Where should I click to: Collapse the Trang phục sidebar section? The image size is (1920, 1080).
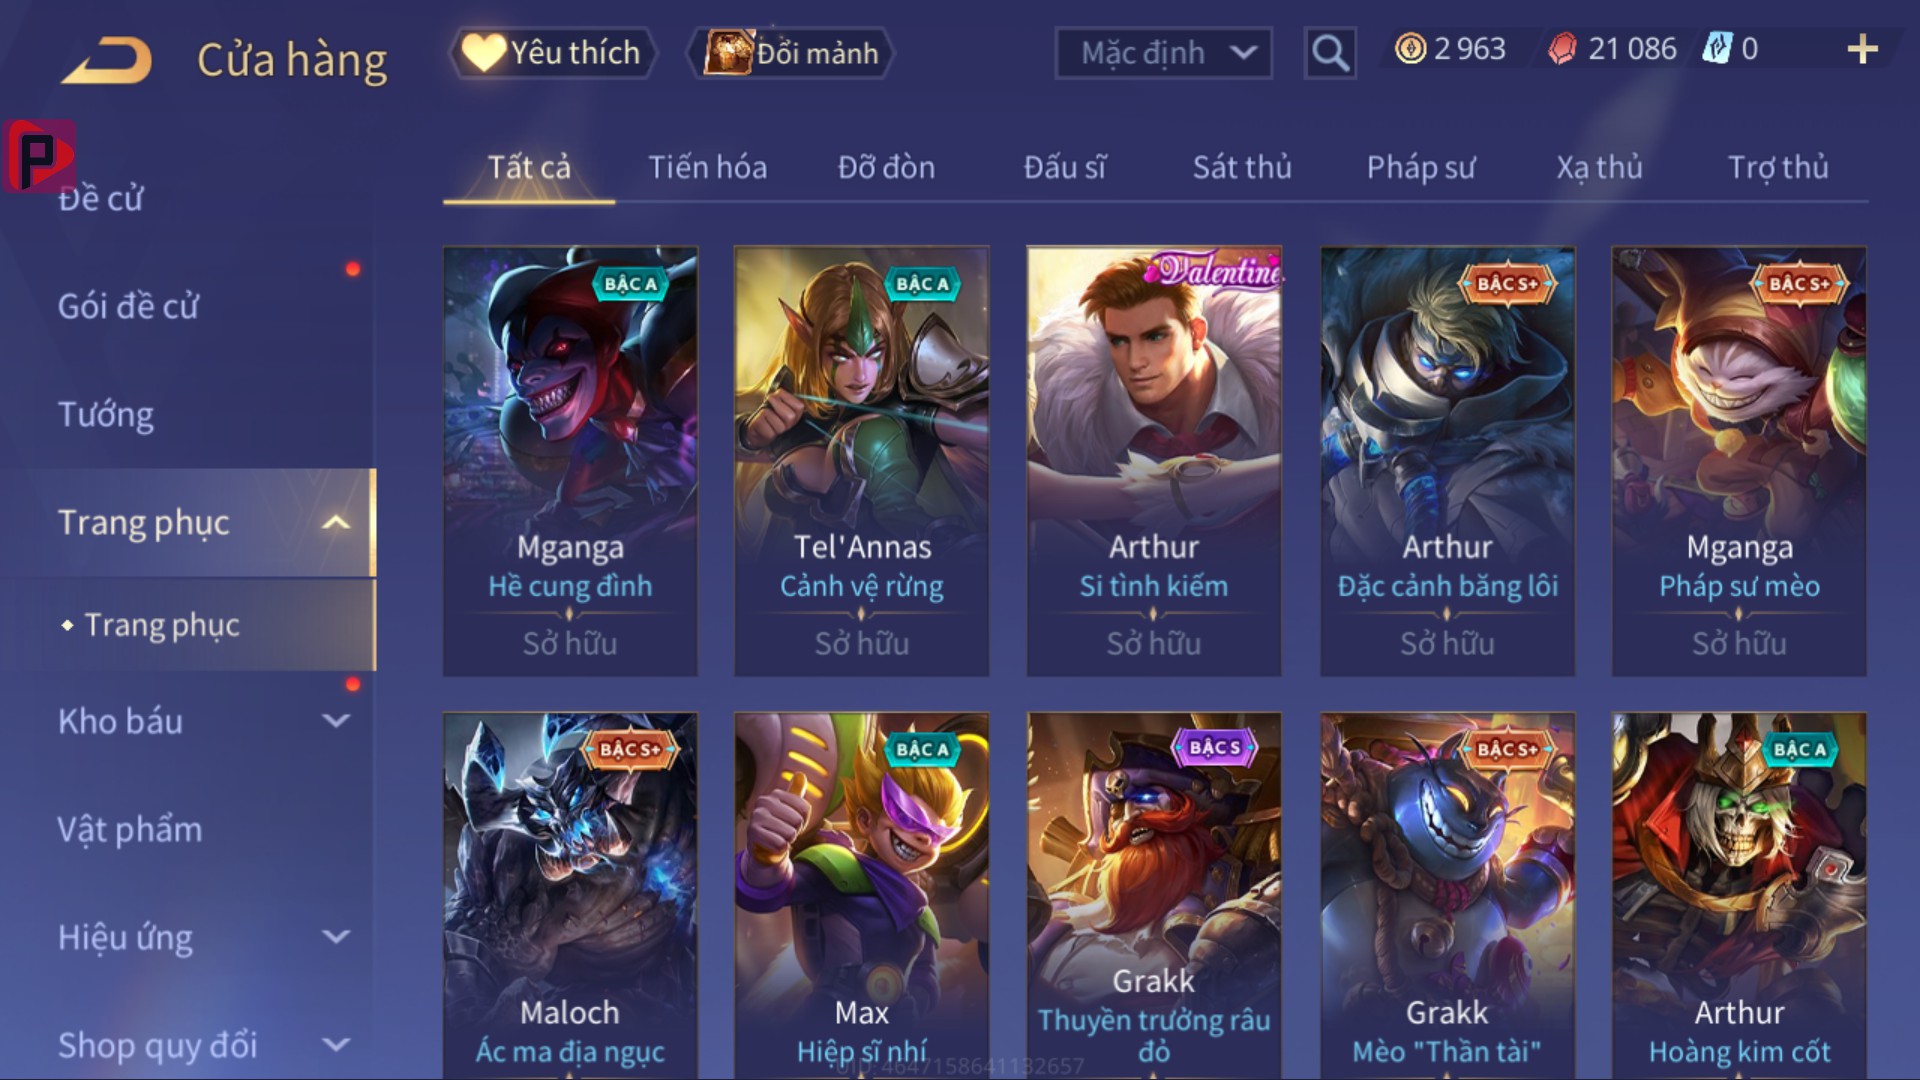click(336, 523)
